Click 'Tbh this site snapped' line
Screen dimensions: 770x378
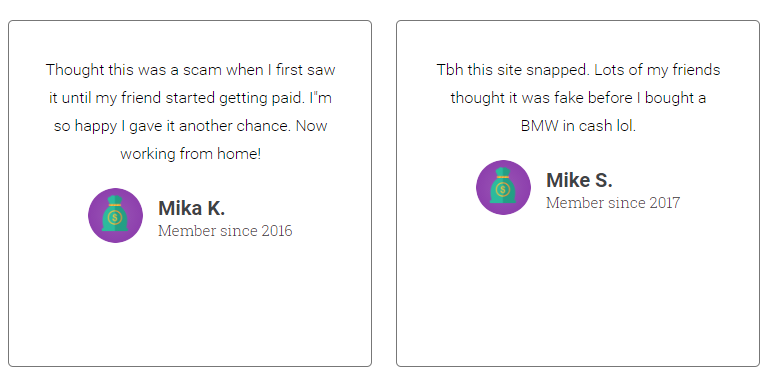tap(578, 70)
